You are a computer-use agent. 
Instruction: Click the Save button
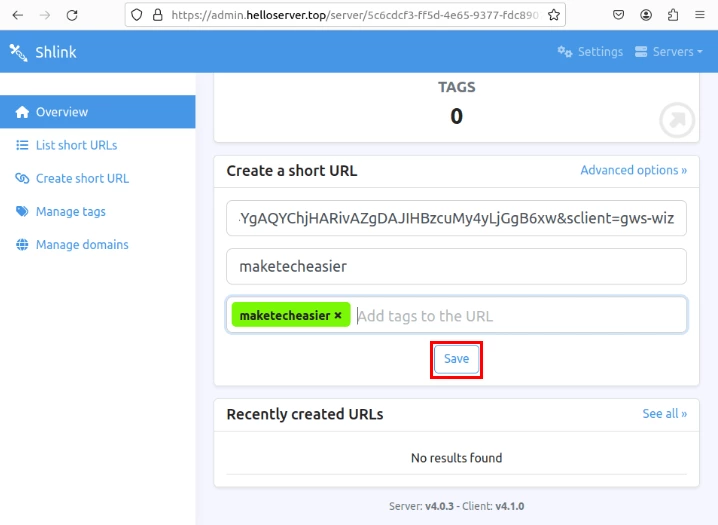pos(457,359)
